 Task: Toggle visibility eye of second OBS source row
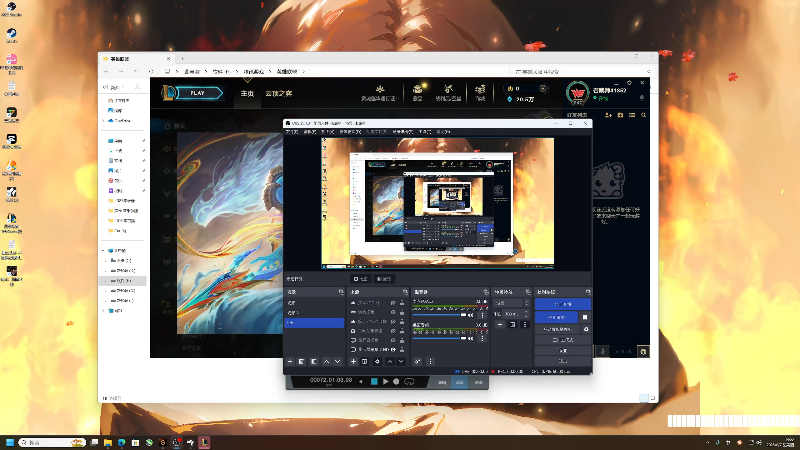click(x=393, y=312)
